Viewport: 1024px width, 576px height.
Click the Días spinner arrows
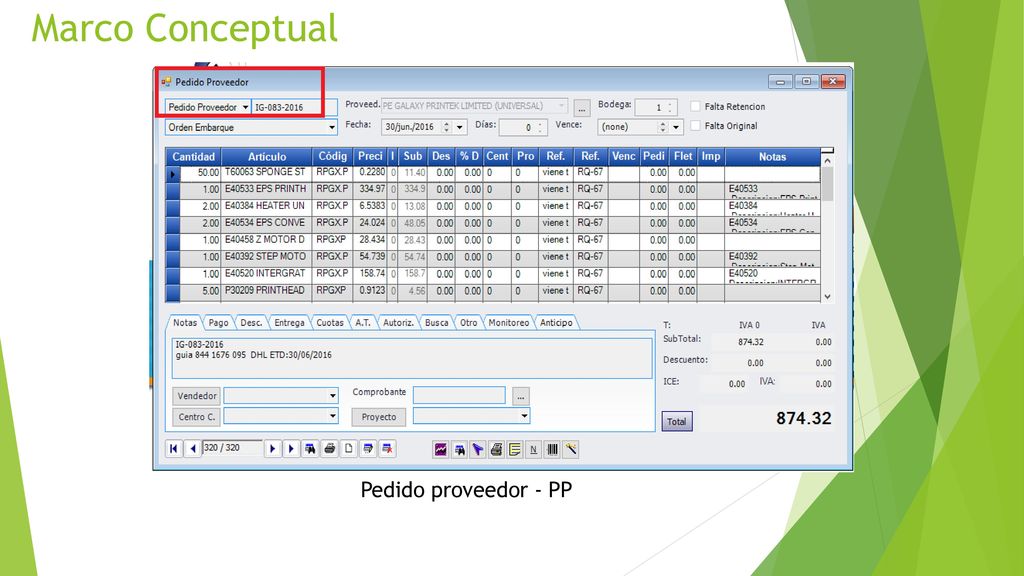tap(540, 127)
